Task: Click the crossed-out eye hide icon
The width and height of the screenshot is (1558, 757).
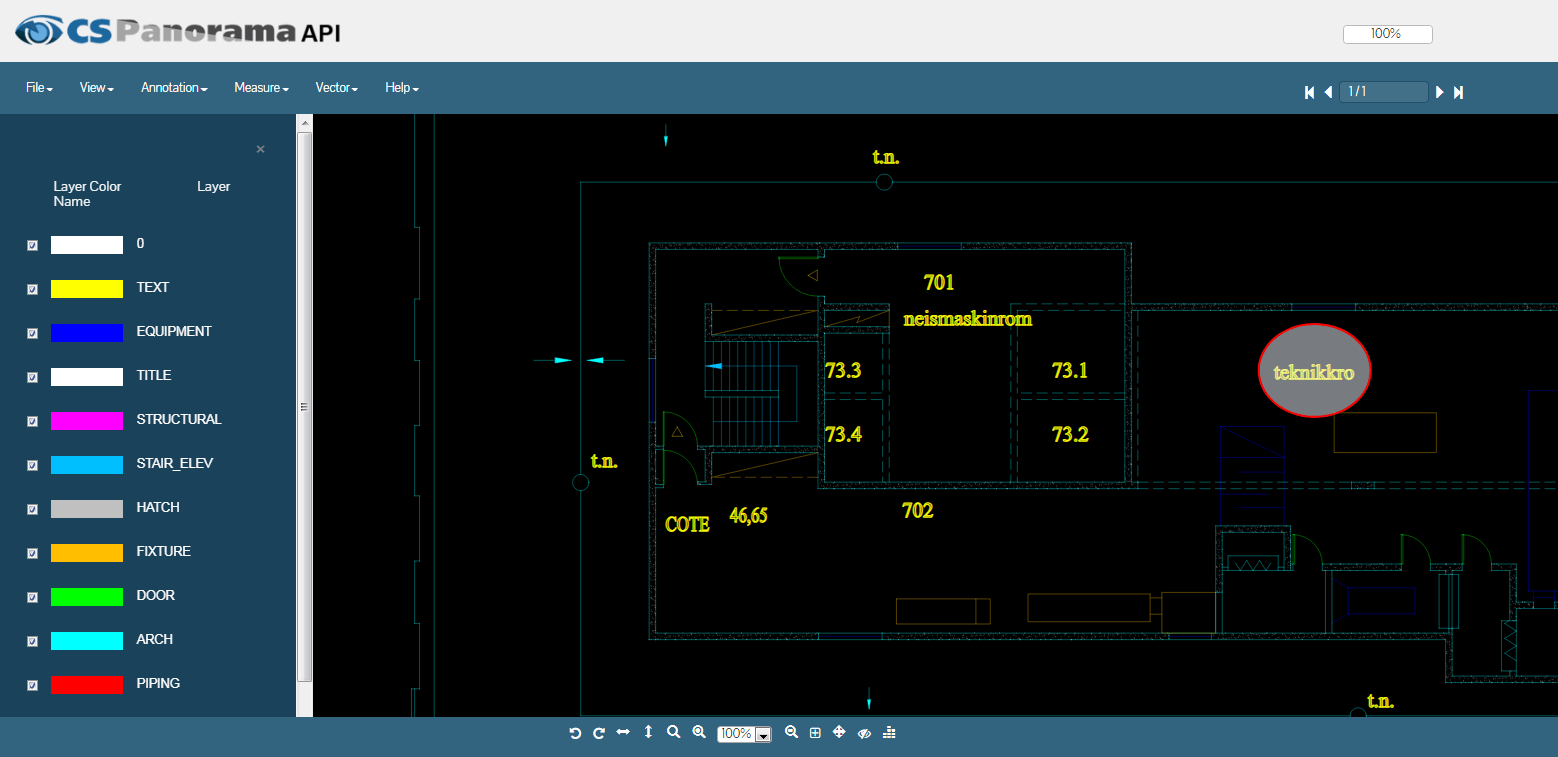Action: [865, 733]
